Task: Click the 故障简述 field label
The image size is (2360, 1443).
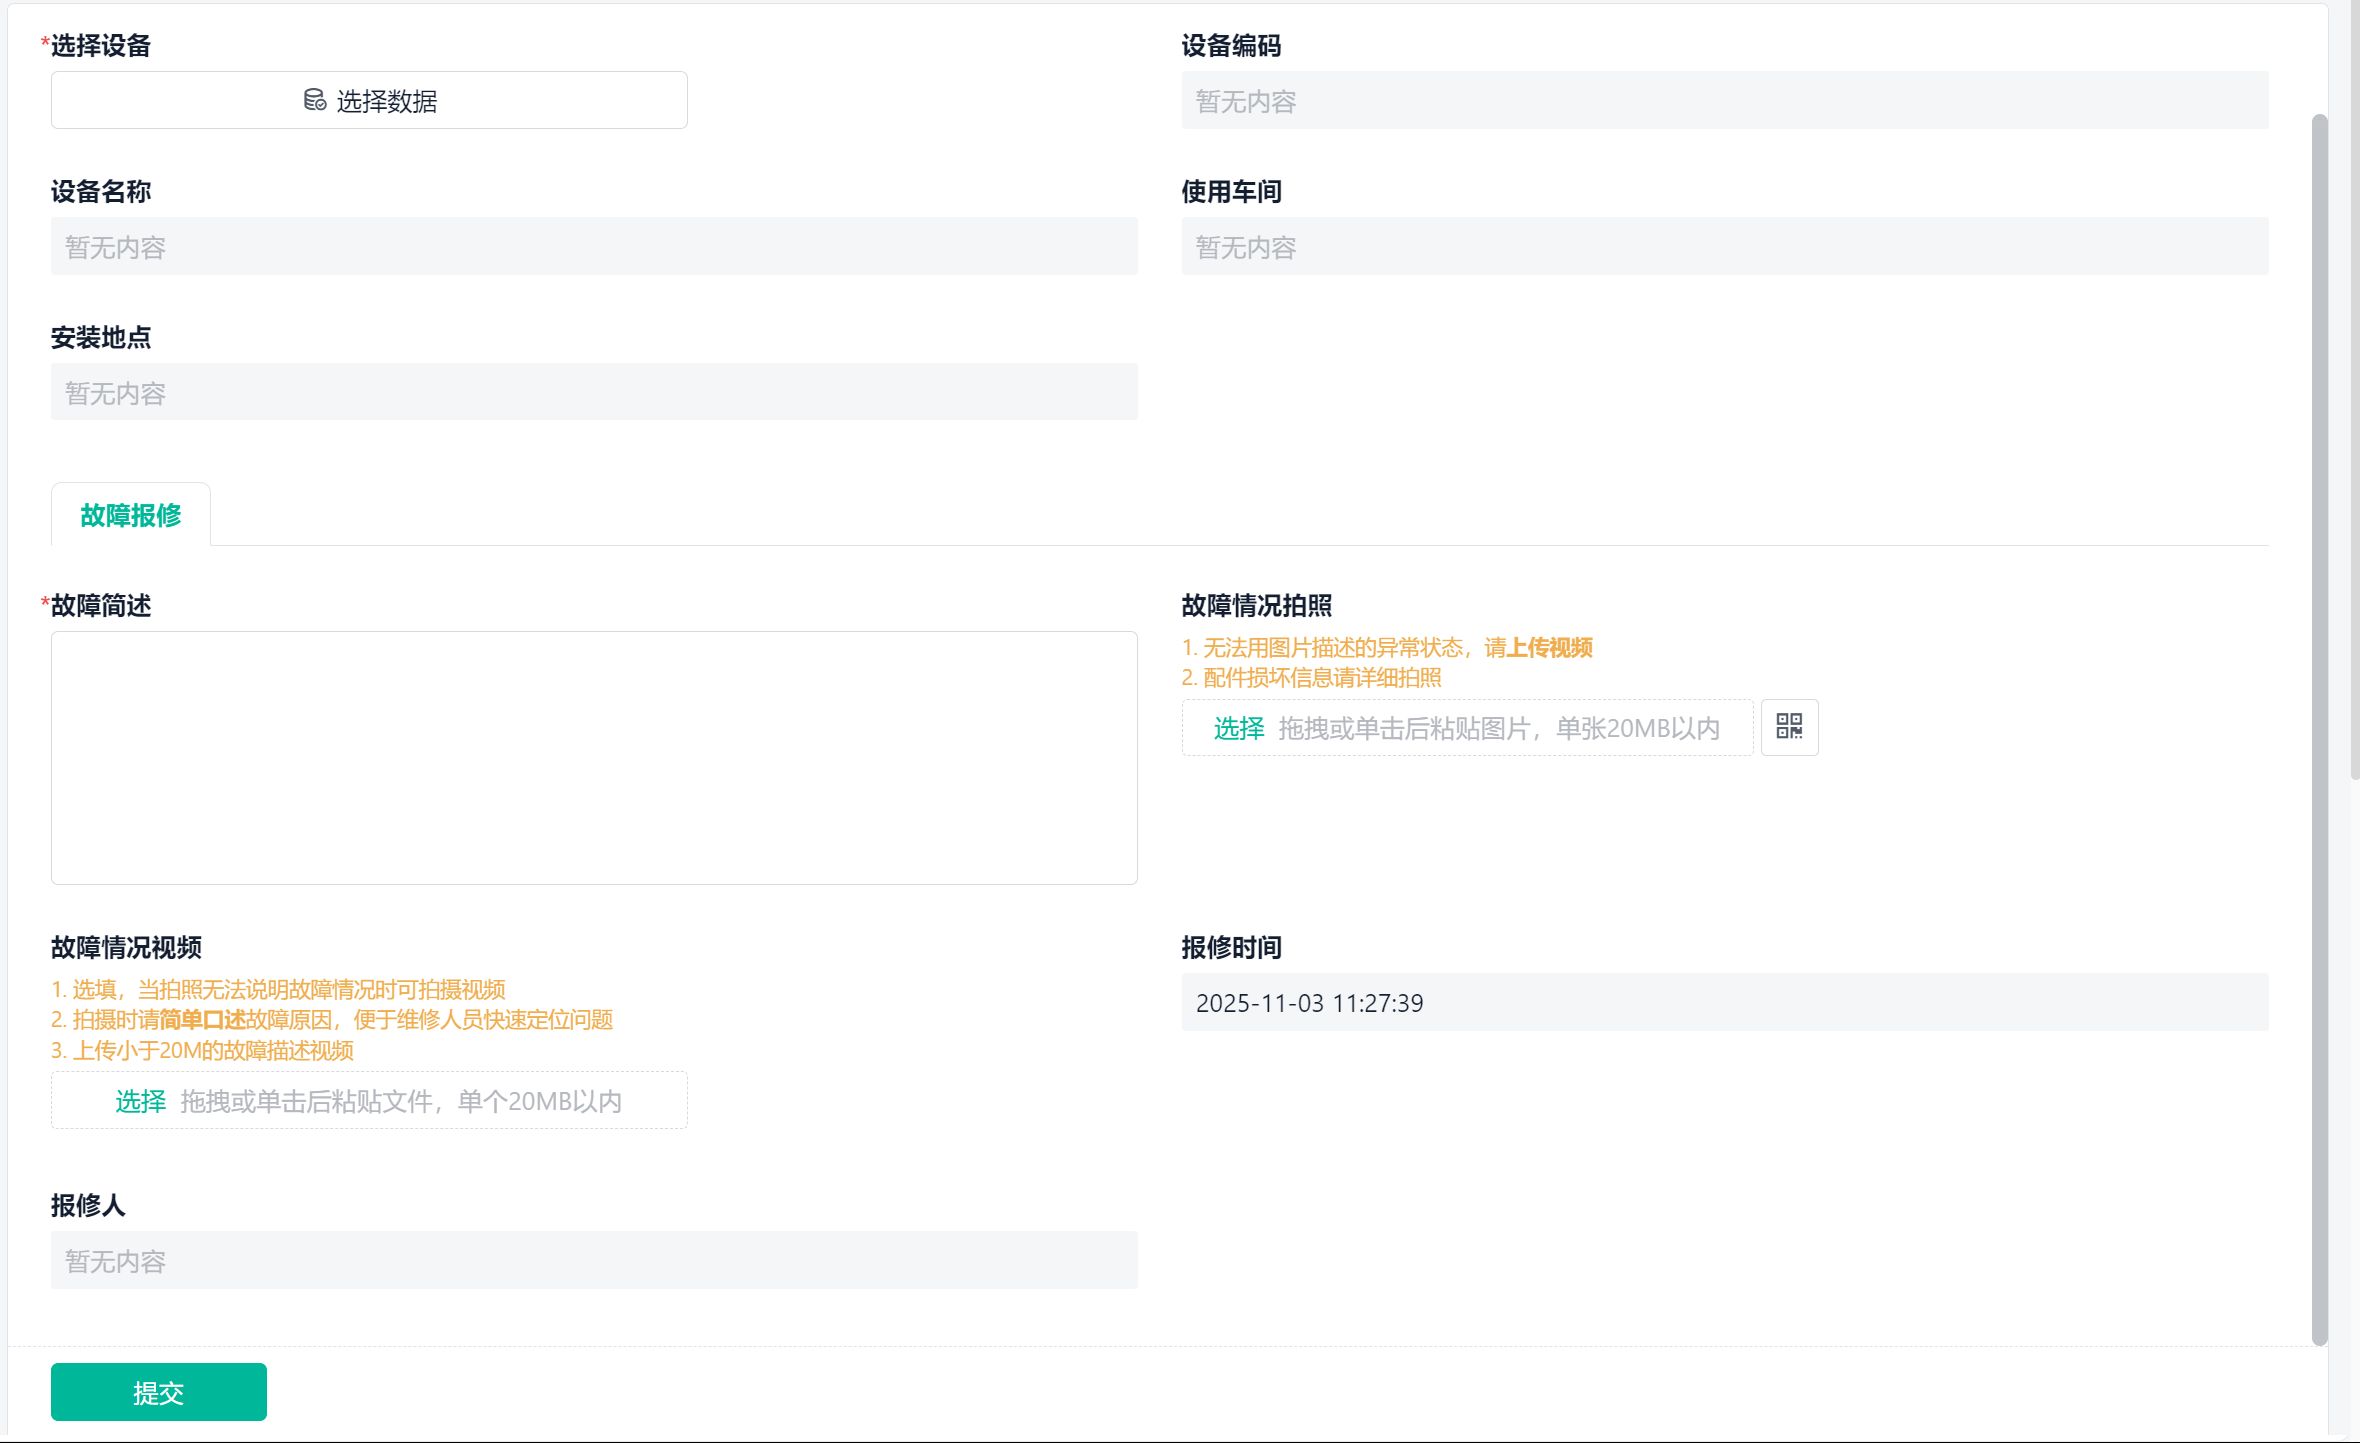Action: 101,605
